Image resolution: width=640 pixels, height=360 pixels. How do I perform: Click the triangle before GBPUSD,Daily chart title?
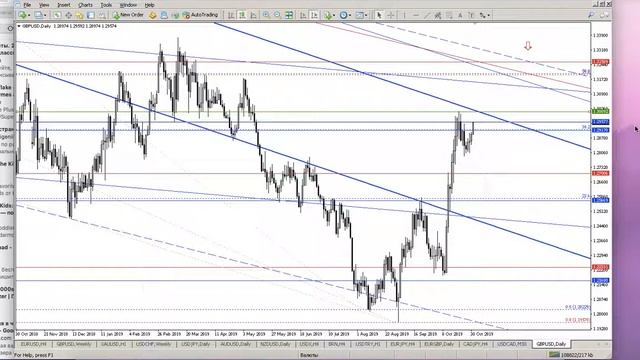[19, 26]
